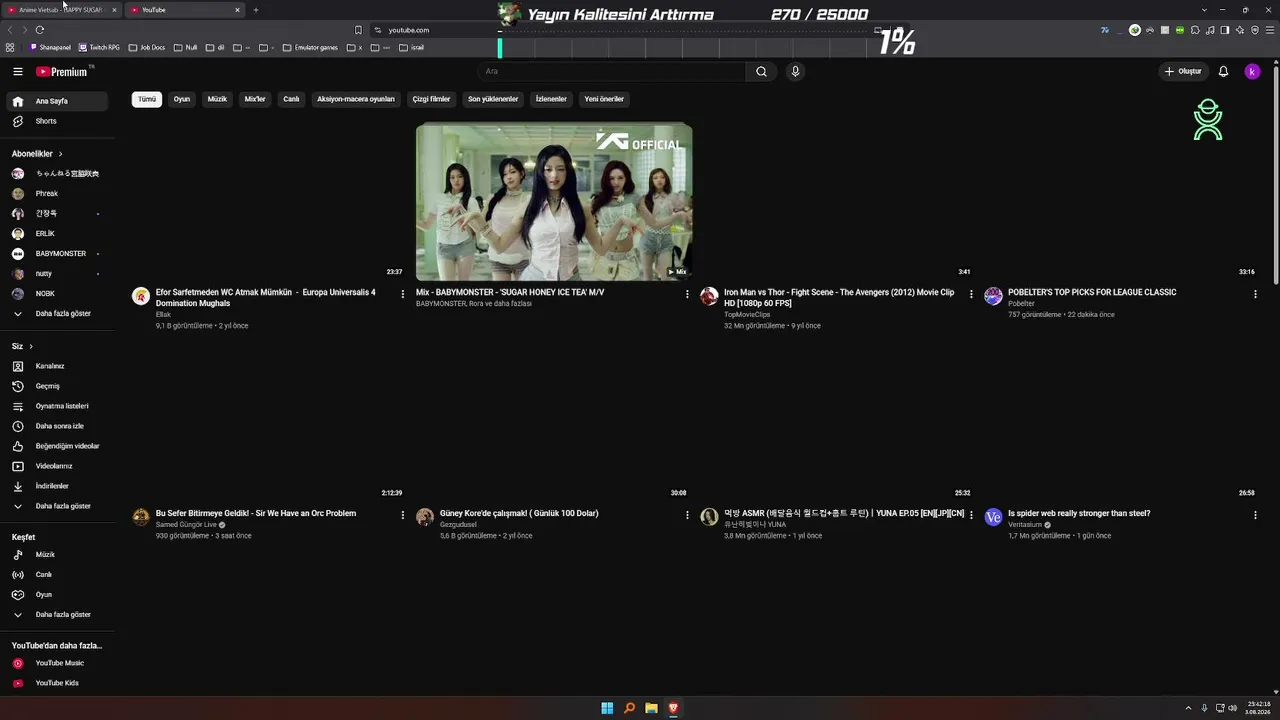
Task: Open the music note icon in the browser toolbar
Action: click(1210, 30)
